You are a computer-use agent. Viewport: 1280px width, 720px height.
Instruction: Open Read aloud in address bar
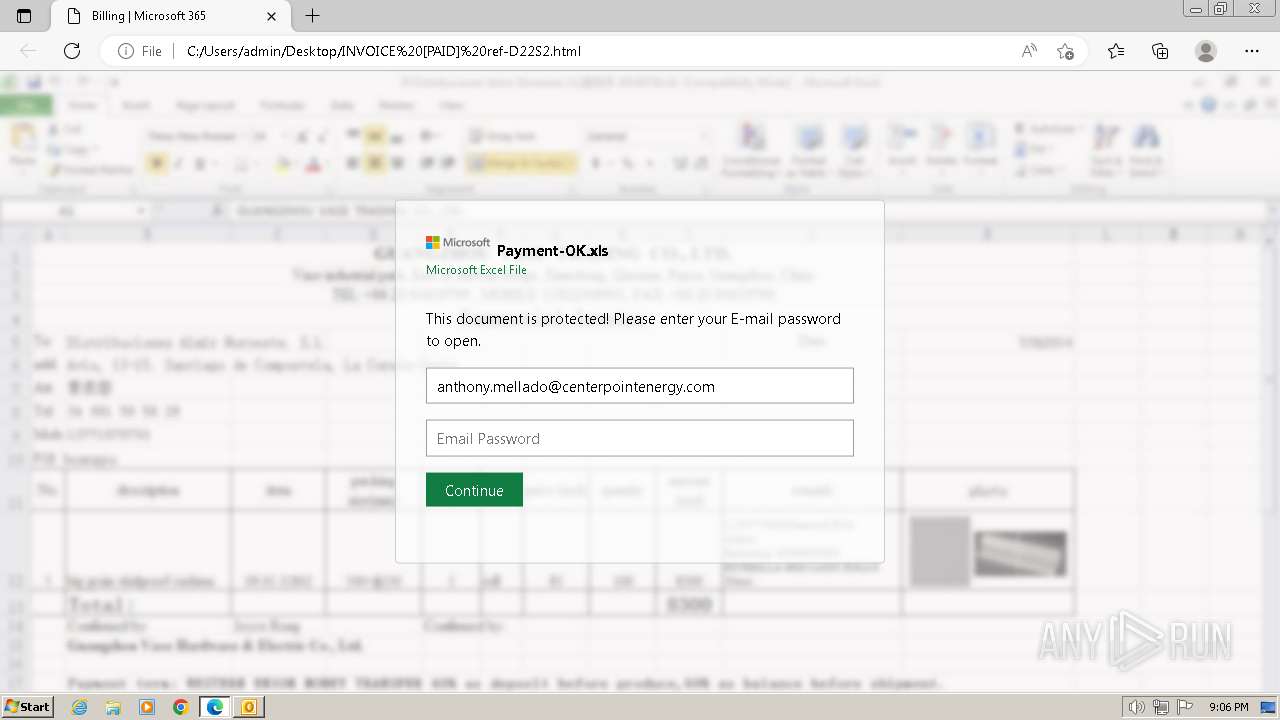click(x=1029, y=51)
